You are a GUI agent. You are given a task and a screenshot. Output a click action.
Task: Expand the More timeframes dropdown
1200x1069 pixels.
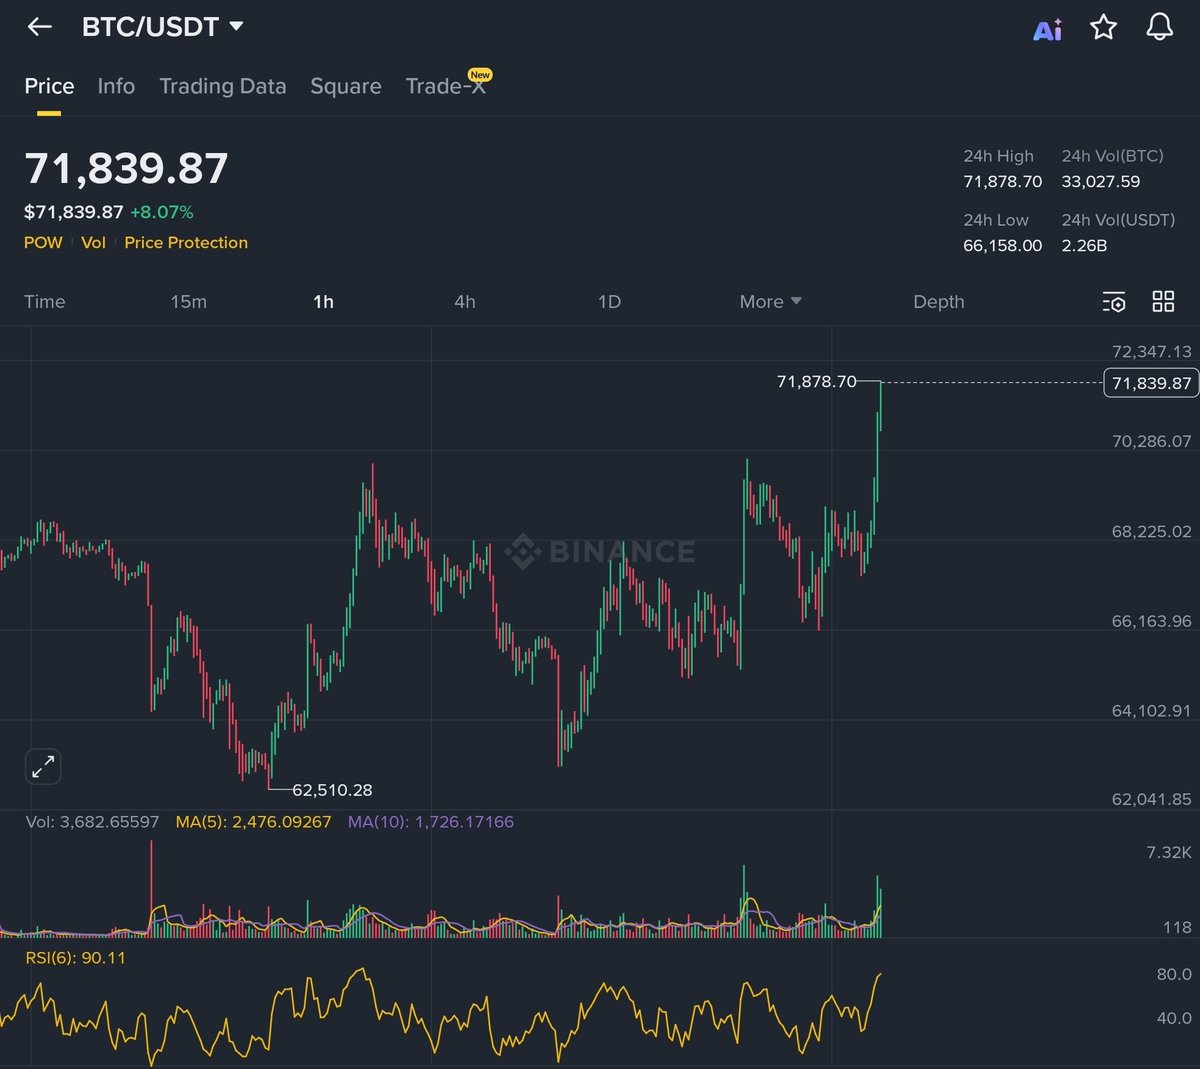(770, 301)
